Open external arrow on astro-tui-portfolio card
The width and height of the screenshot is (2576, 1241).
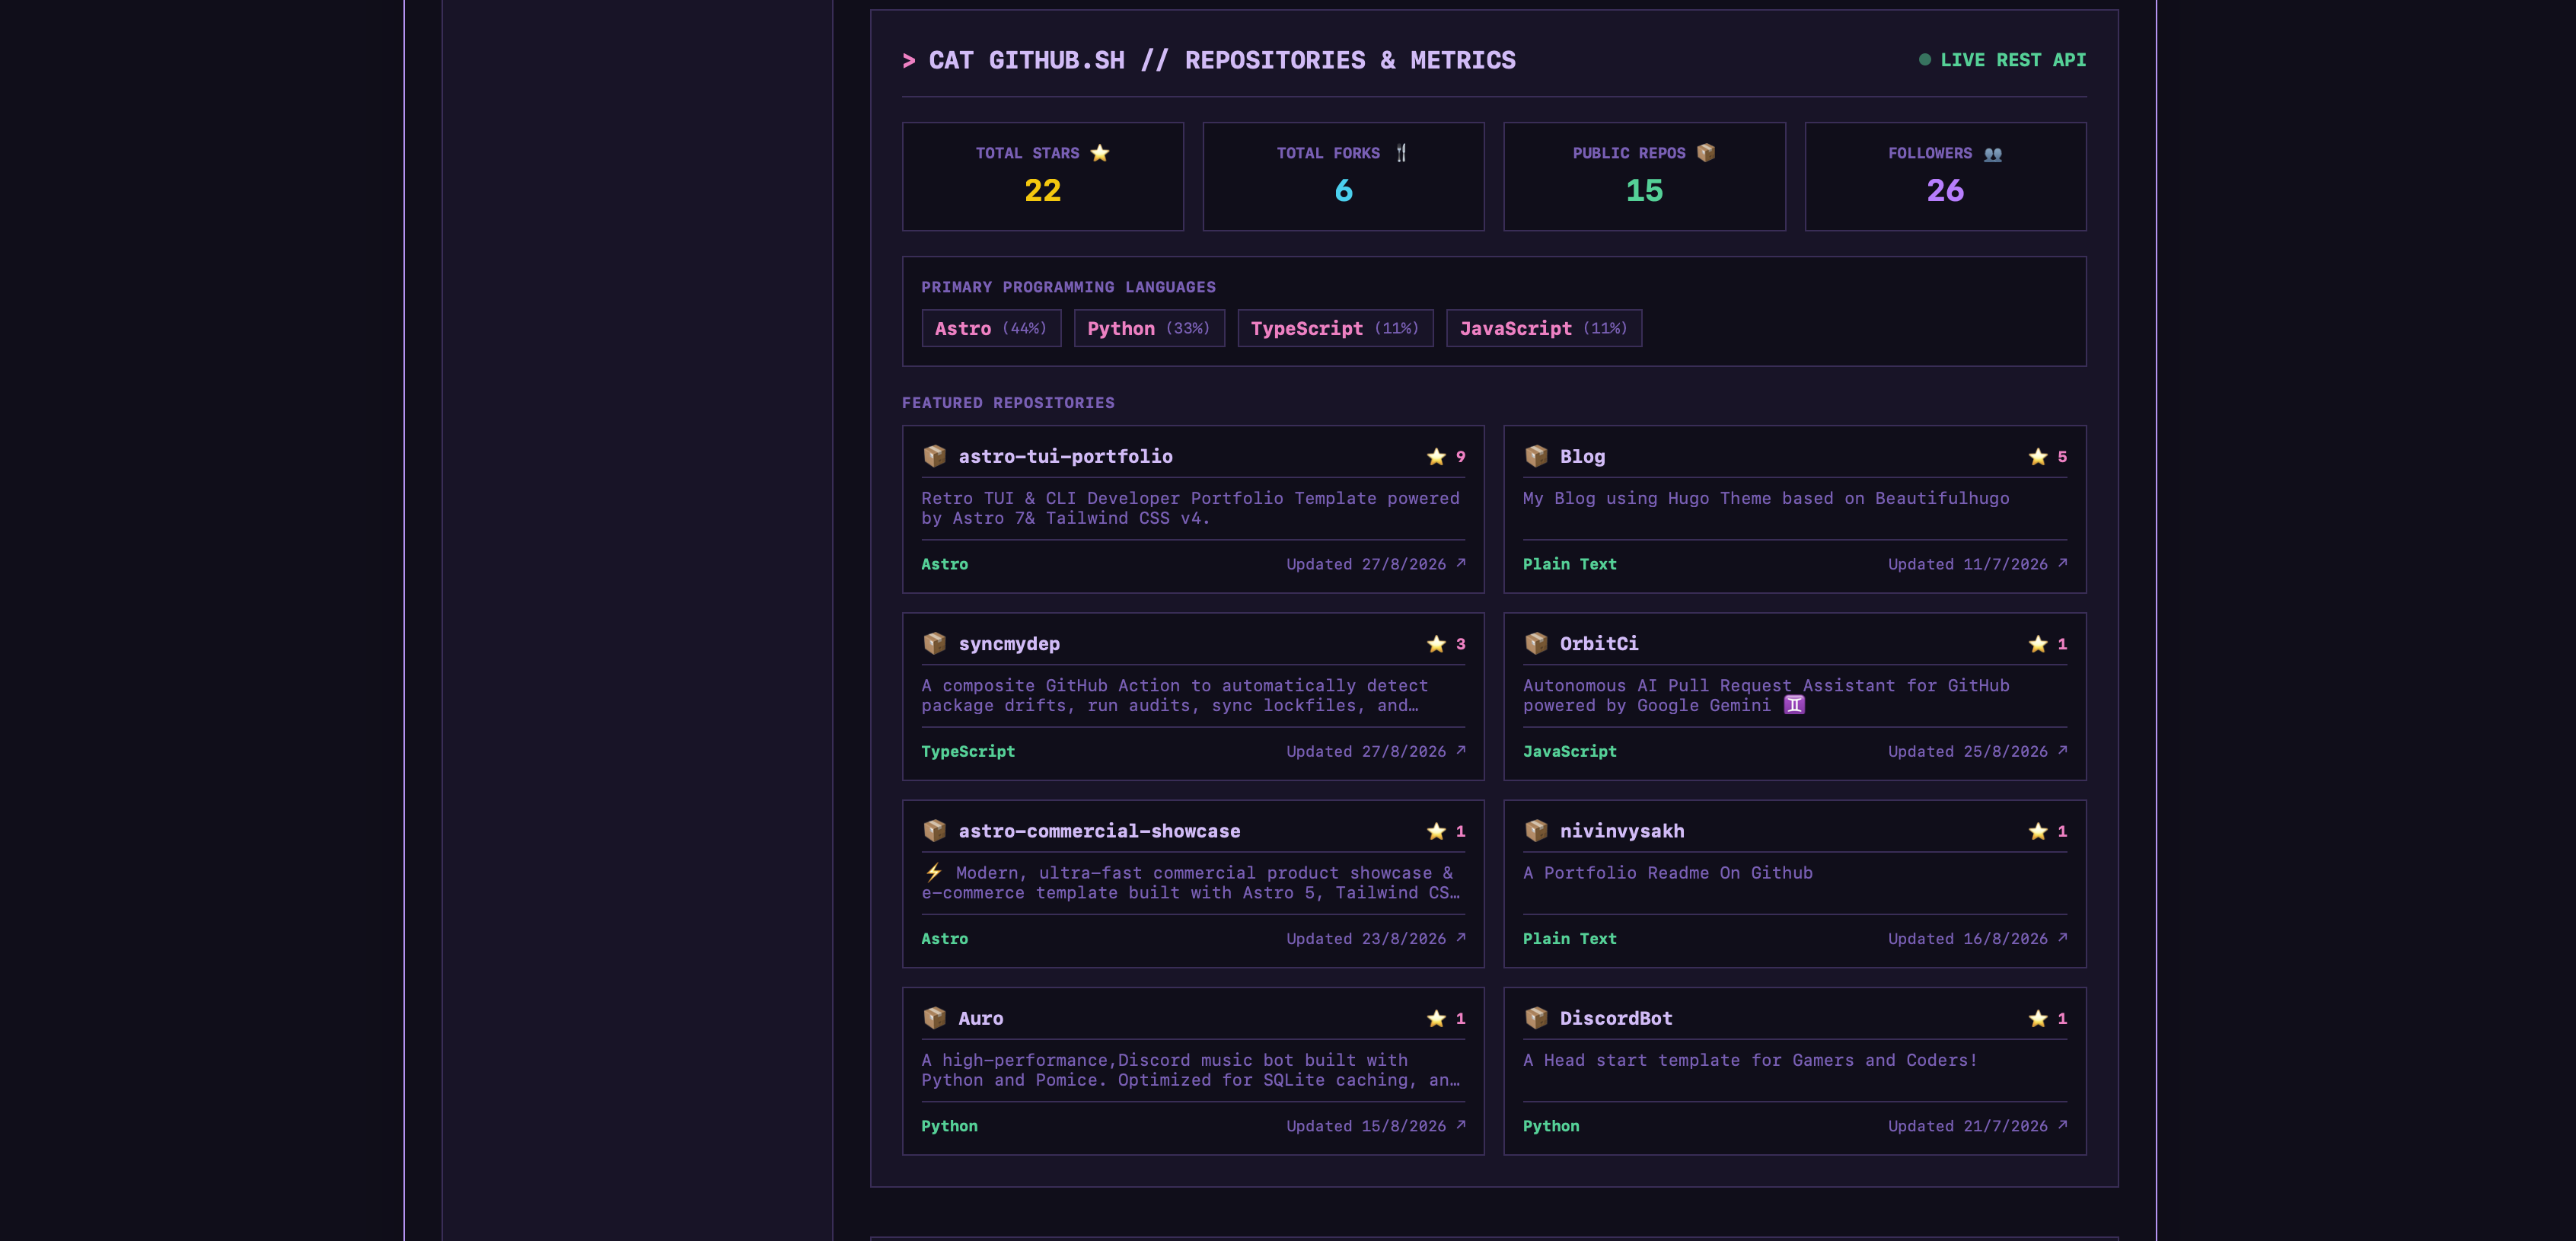coord(1461,563)
